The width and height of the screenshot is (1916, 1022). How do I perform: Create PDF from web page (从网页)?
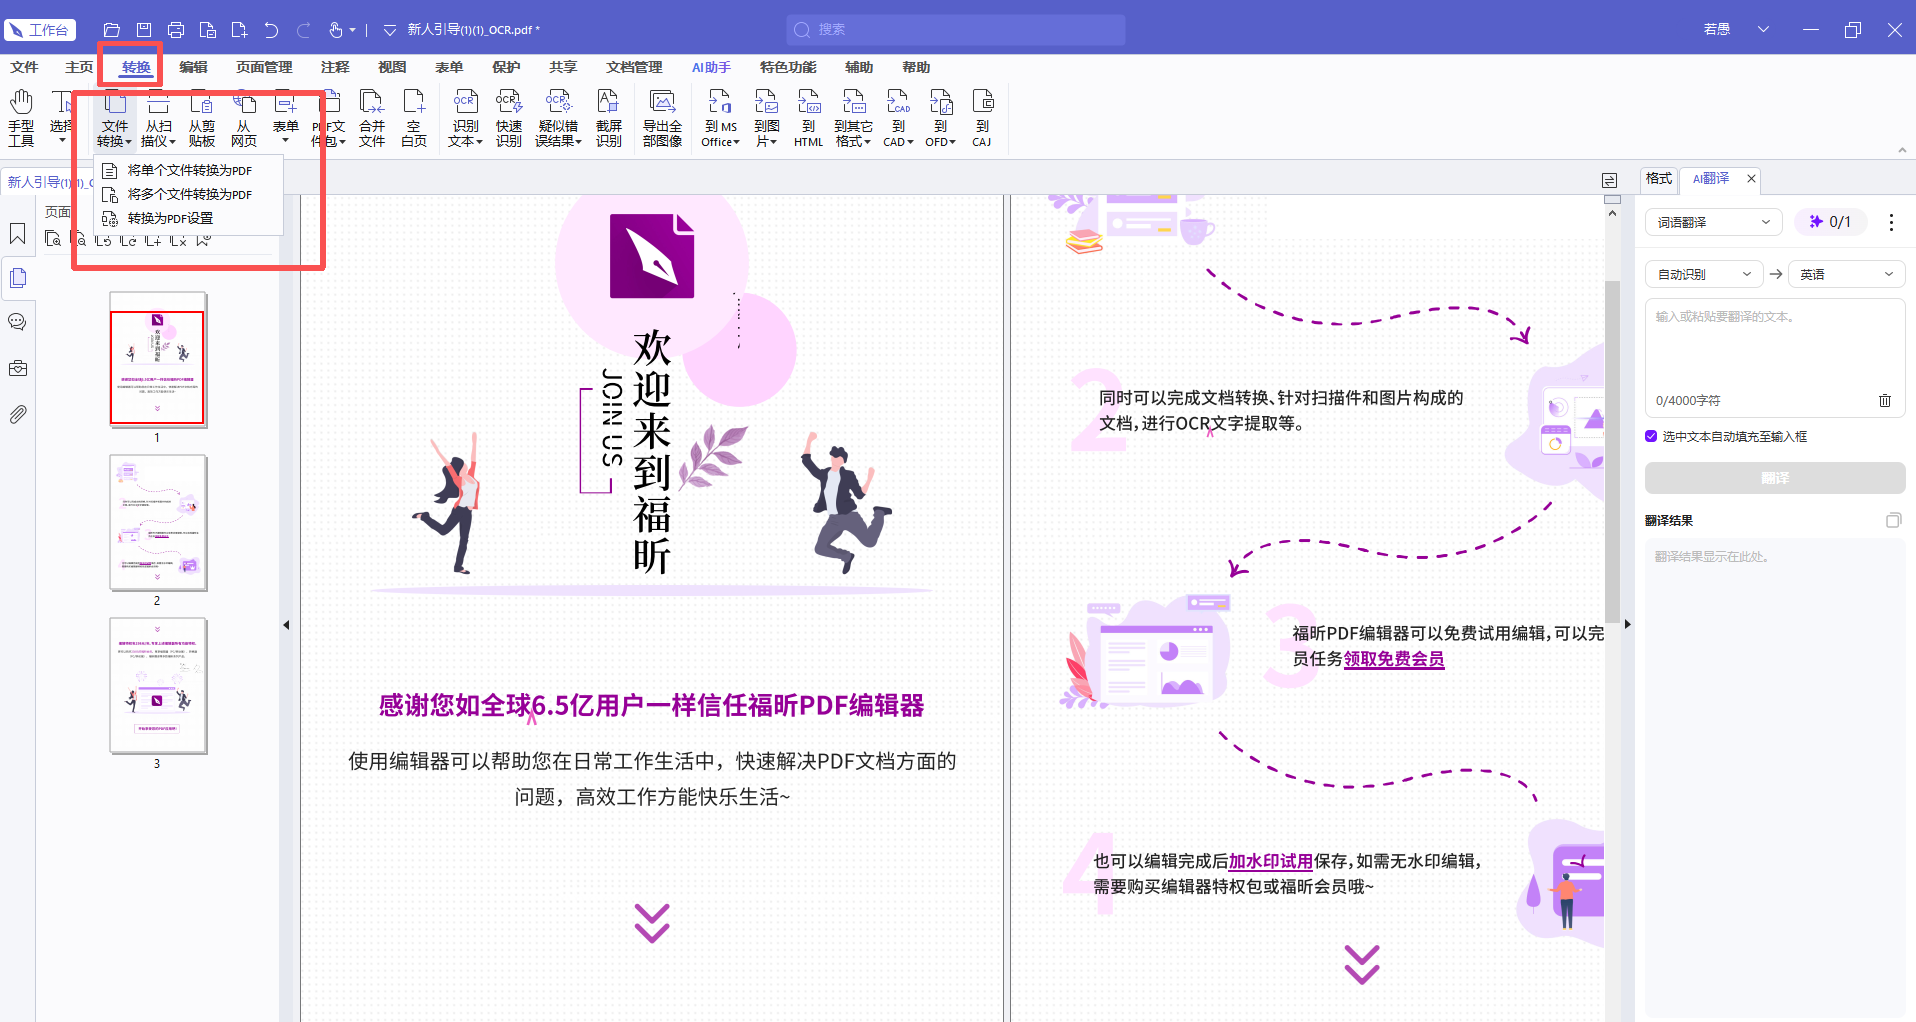point(244,118)
